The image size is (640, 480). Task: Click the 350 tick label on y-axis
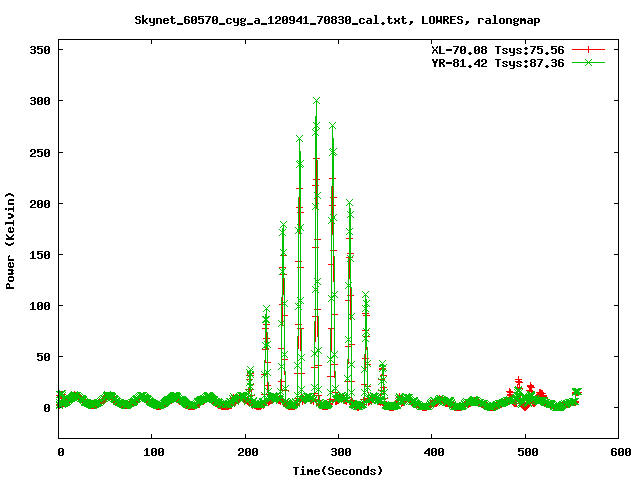(40, 50)
